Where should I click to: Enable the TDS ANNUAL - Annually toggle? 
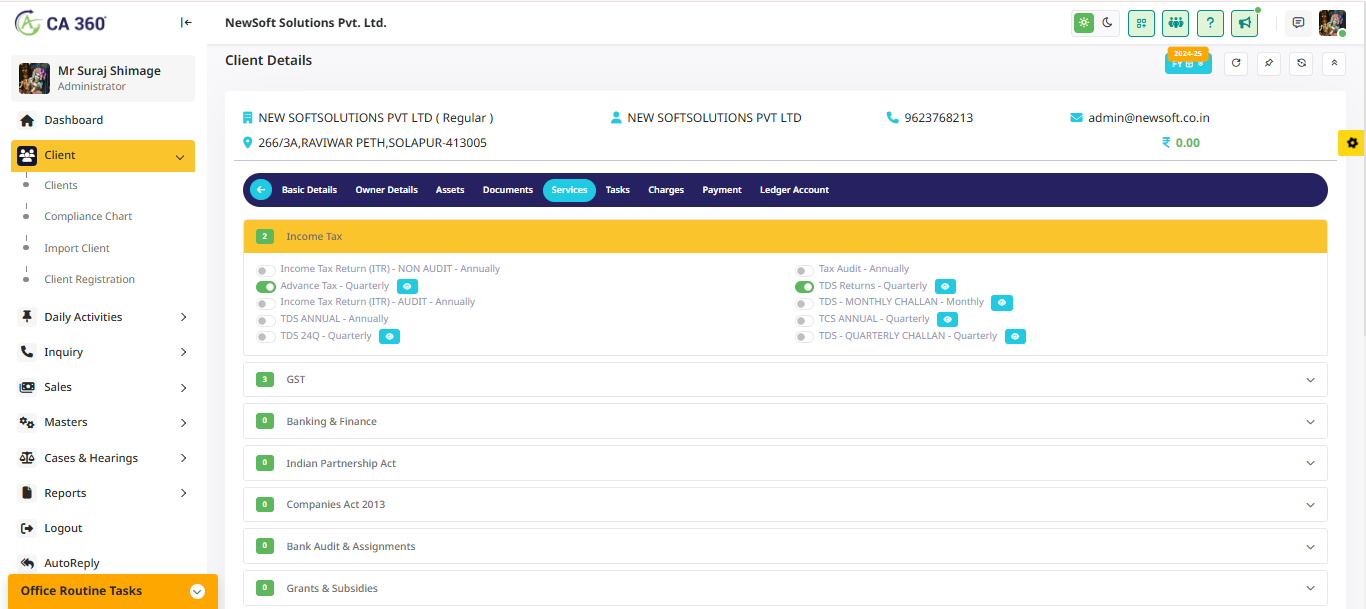coord(265,320)
